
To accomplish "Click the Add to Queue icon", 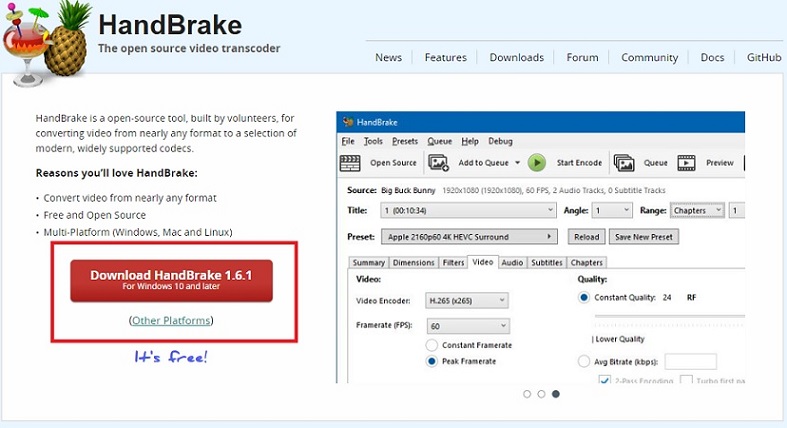I will point(438,163).
